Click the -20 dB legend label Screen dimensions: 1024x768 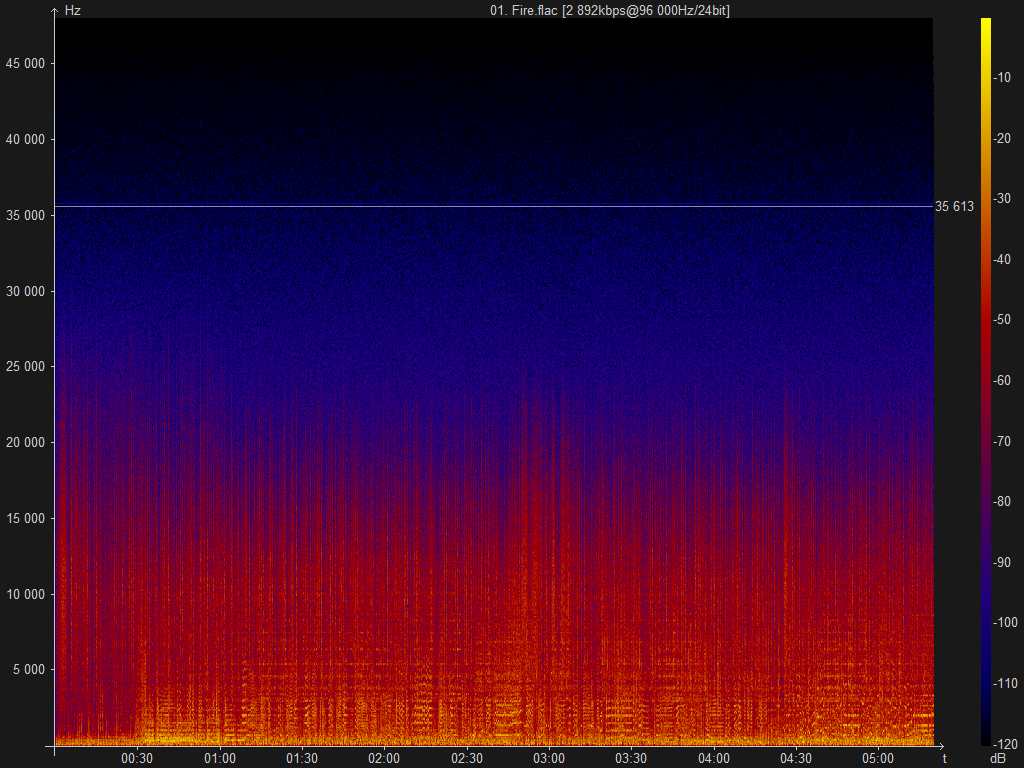1002,138
